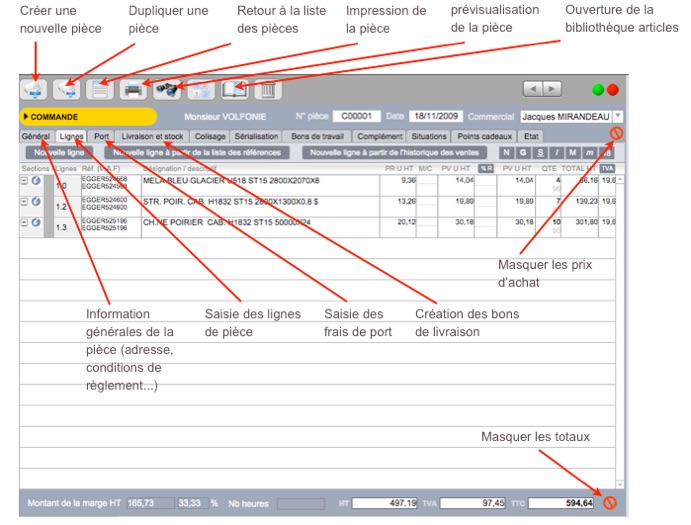Select the STR. POIR. CAB. H1832 designation
This screenshot has width=691, height=525.
(x=230, y=201)
